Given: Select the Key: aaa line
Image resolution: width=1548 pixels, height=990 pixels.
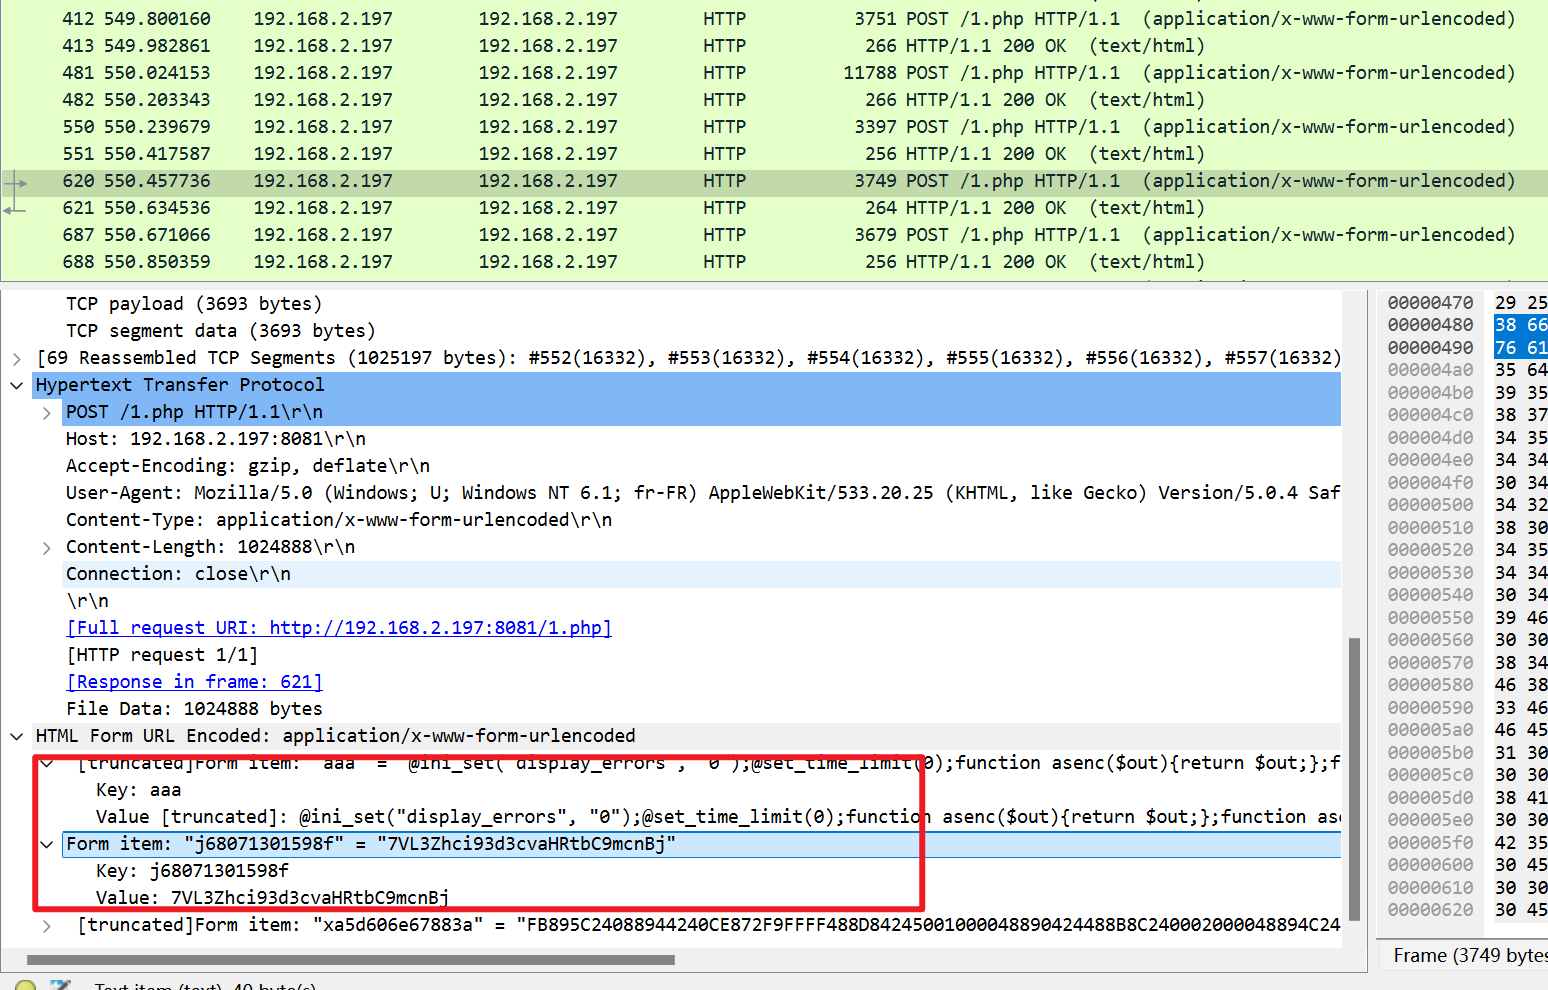Looking at the screenshot, I should click(138, 790).
